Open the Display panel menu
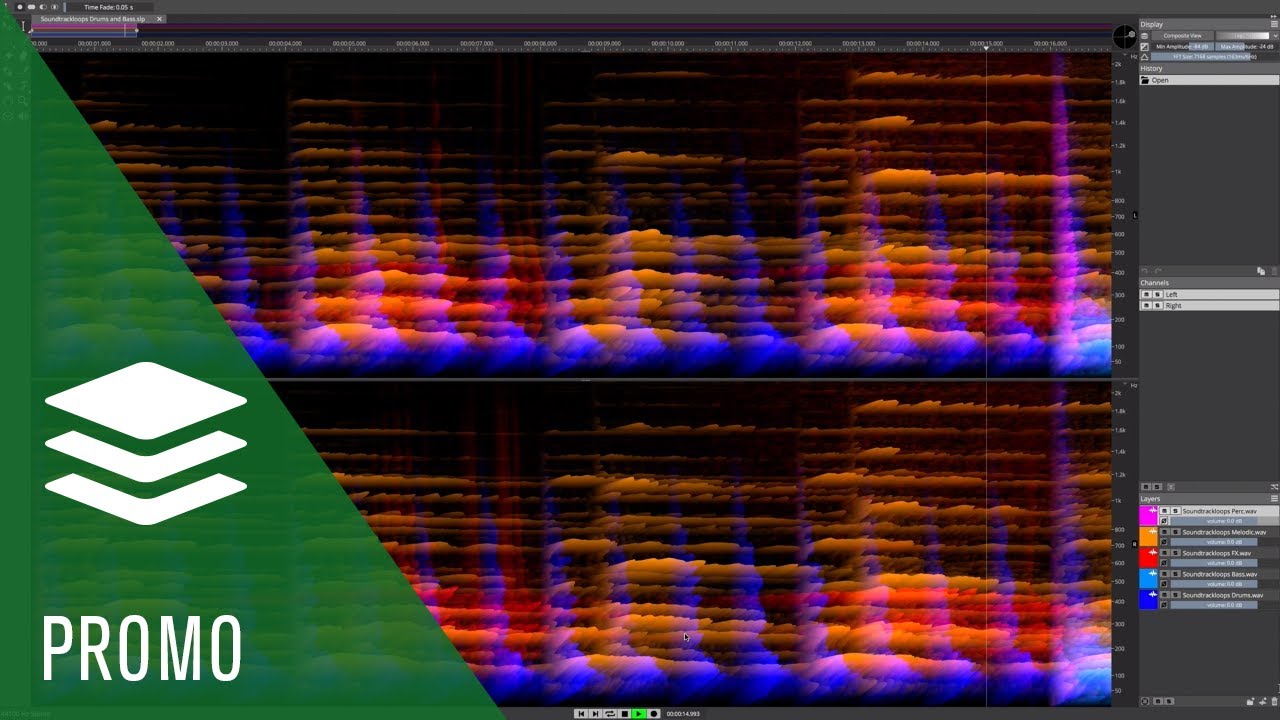The height and width of the screenshot is (720, 1280). pos(1274,24)
